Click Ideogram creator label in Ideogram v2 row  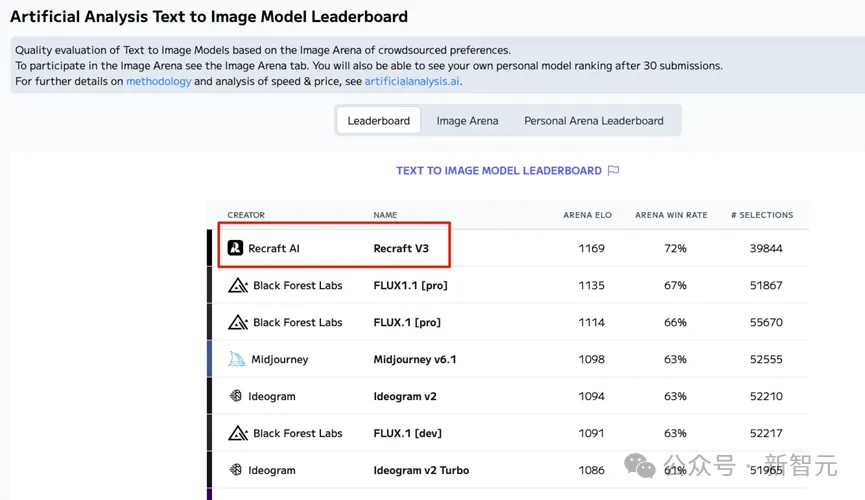tap(271, 396)
